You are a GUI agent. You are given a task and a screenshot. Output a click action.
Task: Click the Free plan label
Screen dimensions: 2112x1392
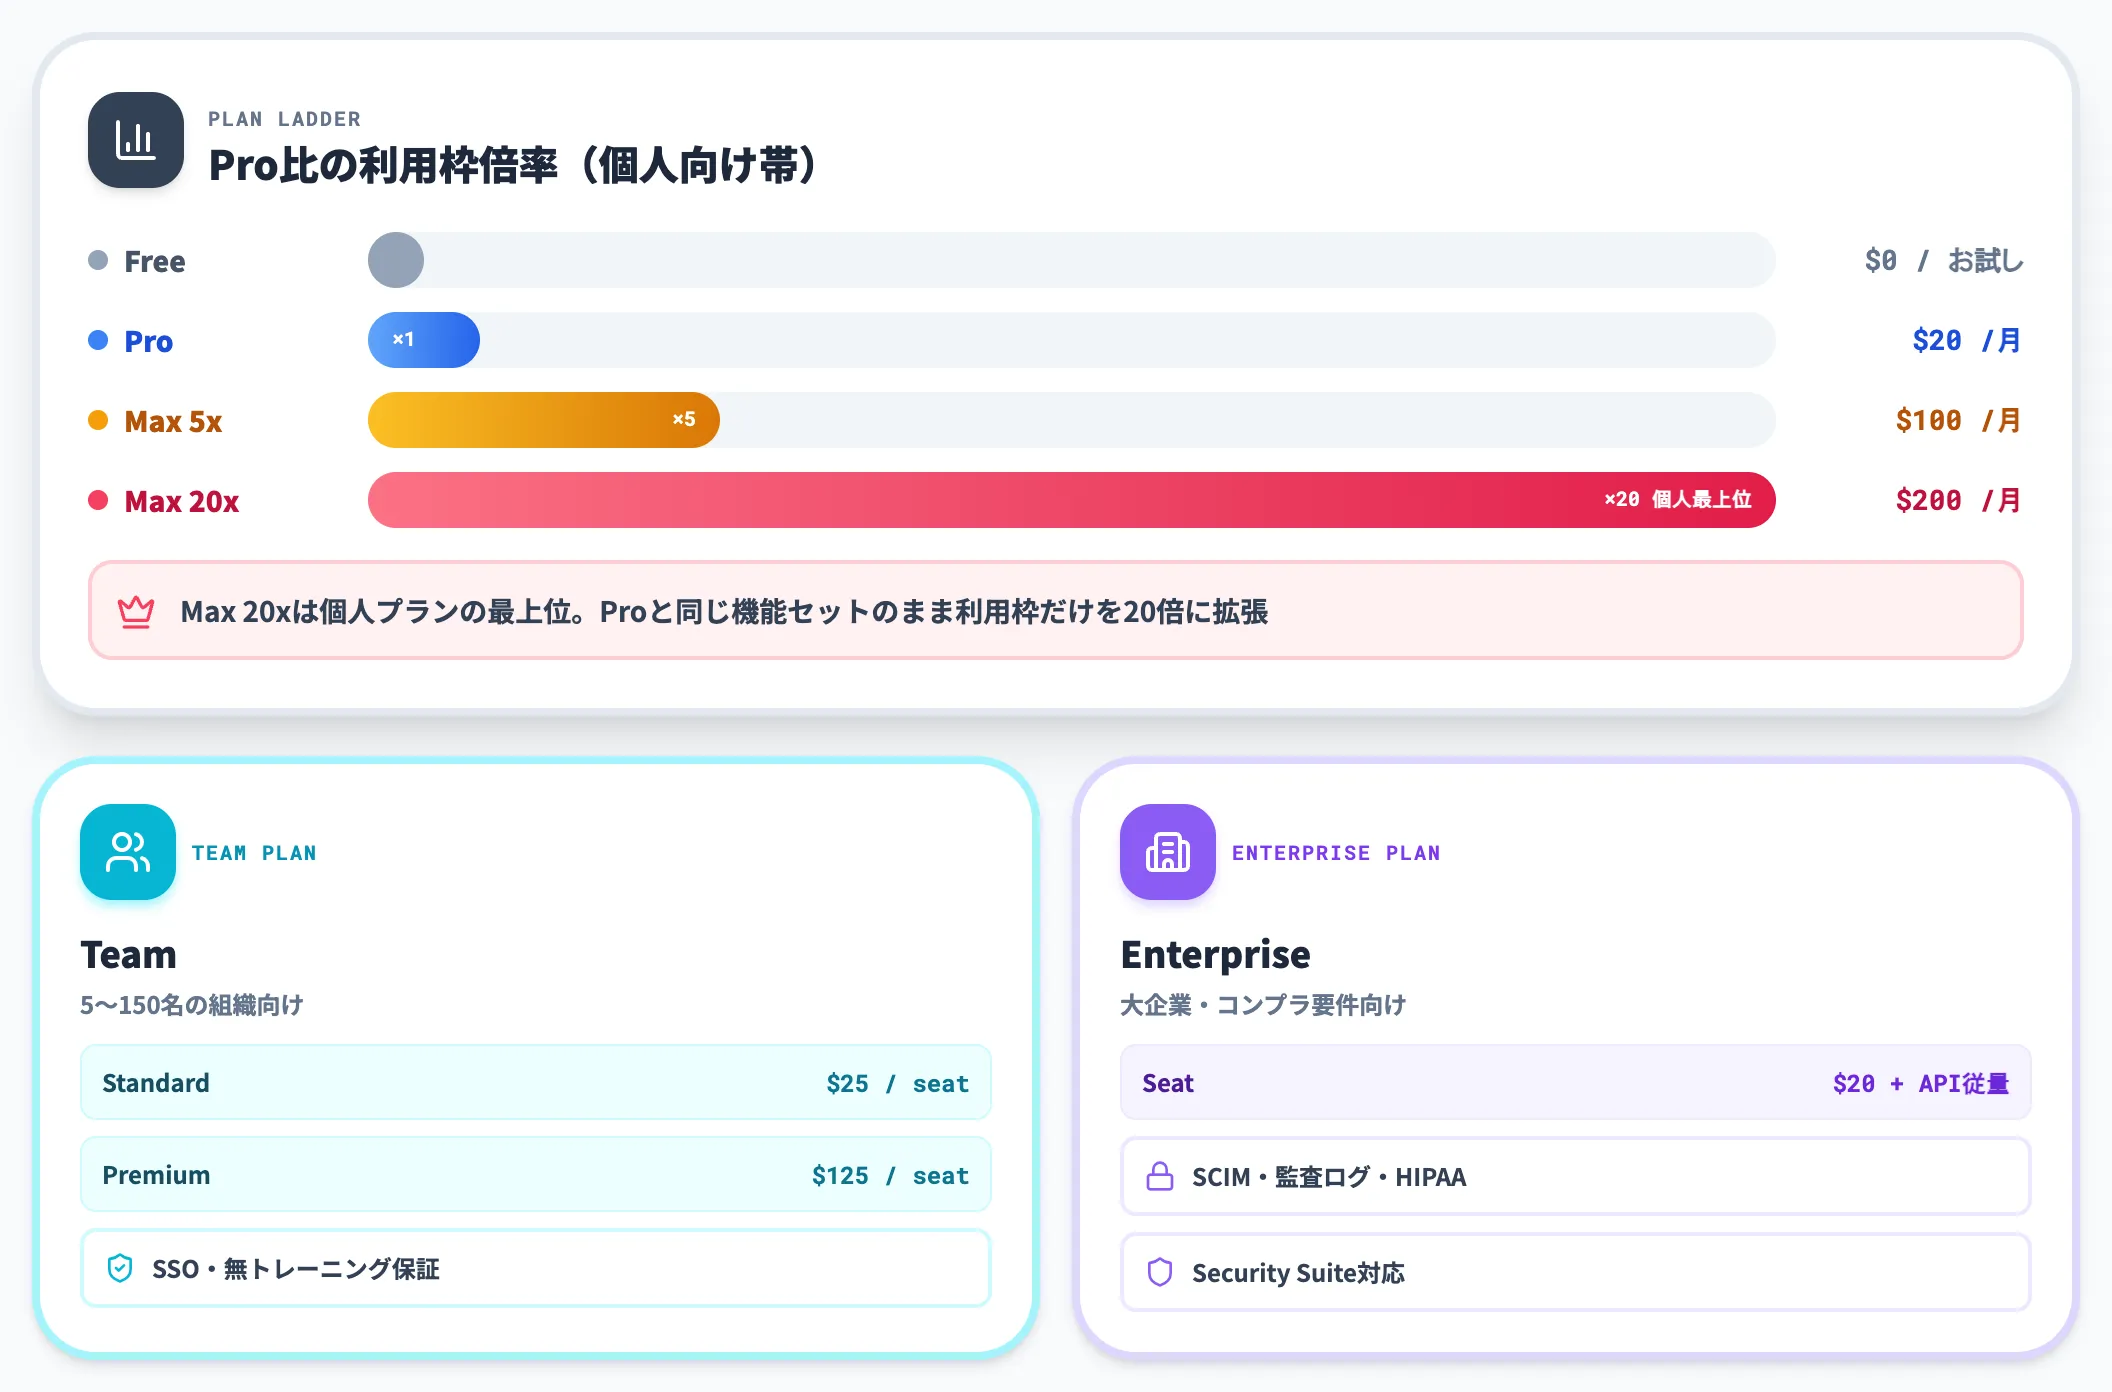155,261
